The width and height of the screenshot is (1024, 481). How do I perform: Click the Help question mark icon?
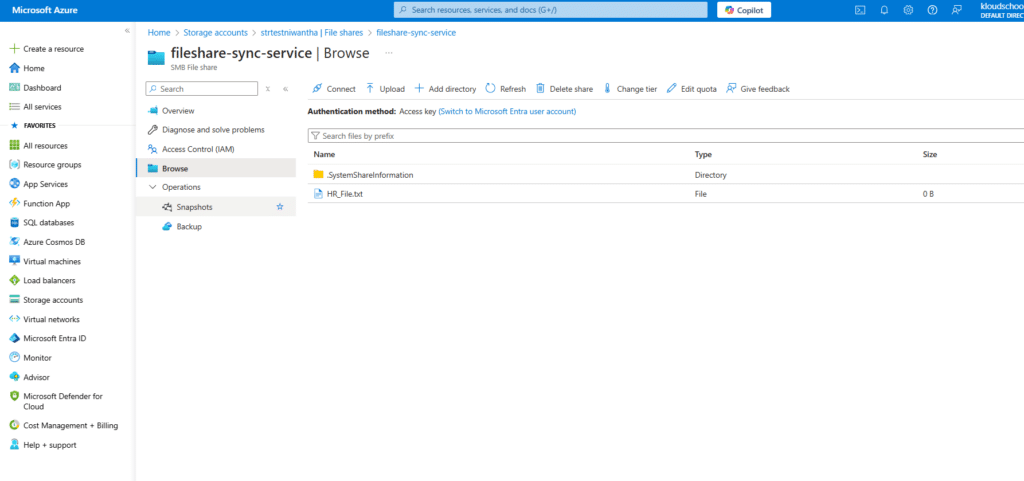(x=932, y=10)
